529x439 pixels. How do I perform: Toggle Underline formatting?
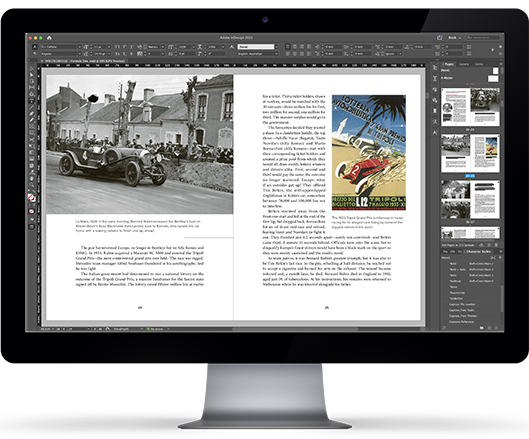[132, 47]
